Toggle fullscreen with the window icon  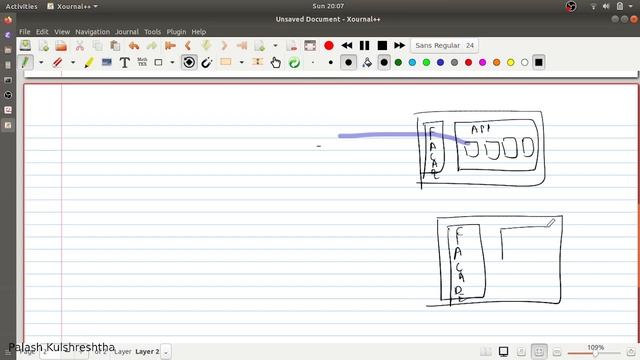[x=310, y=45]
